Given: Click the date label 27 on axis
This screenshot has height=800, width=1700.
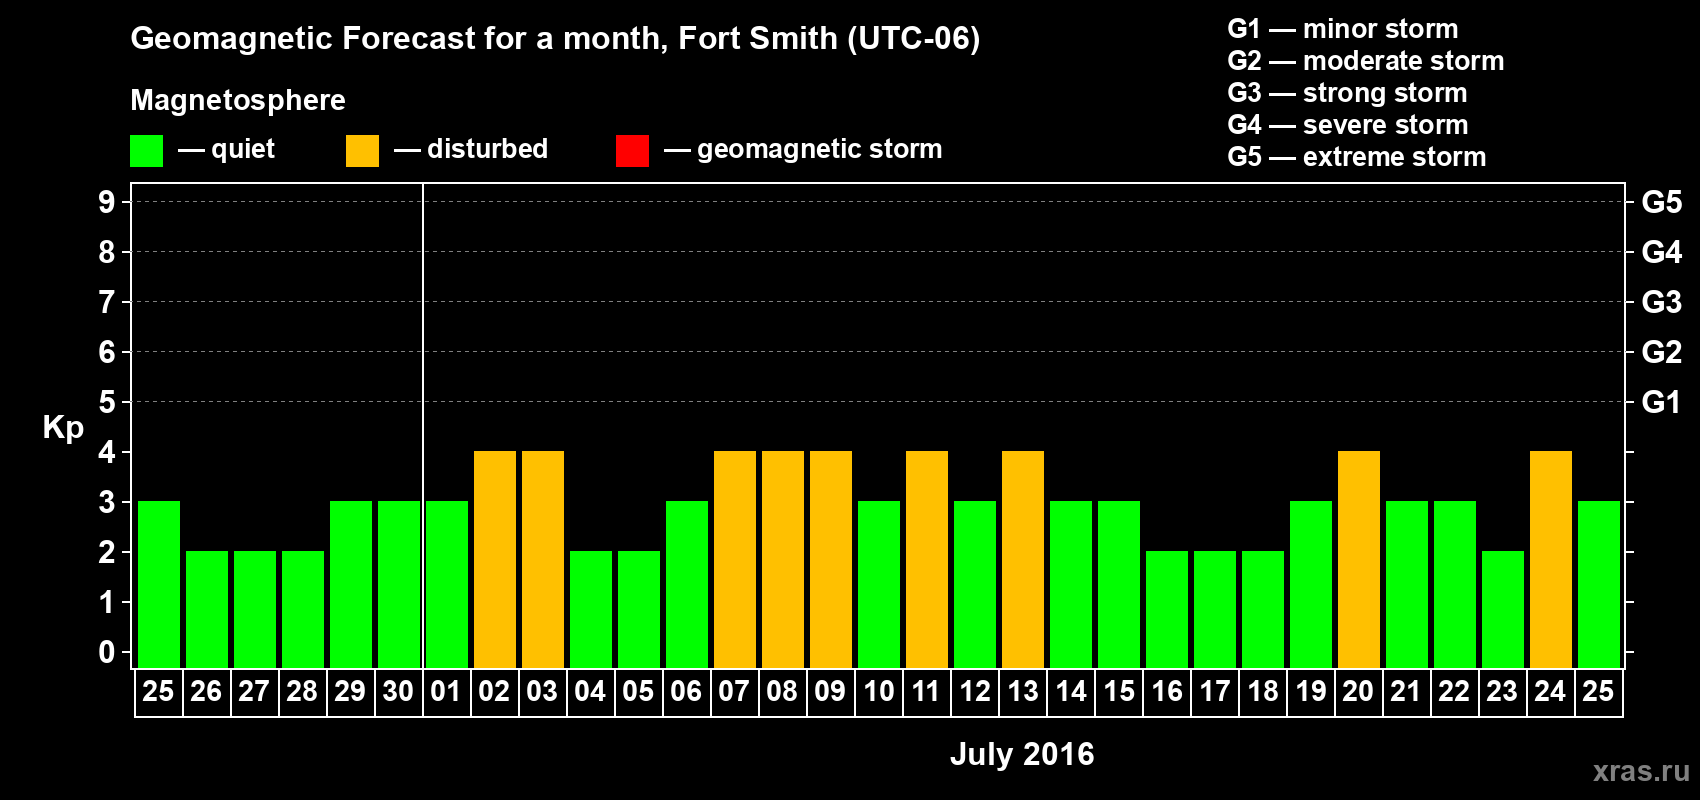Looking at the screenshot, I should point(254,691).
